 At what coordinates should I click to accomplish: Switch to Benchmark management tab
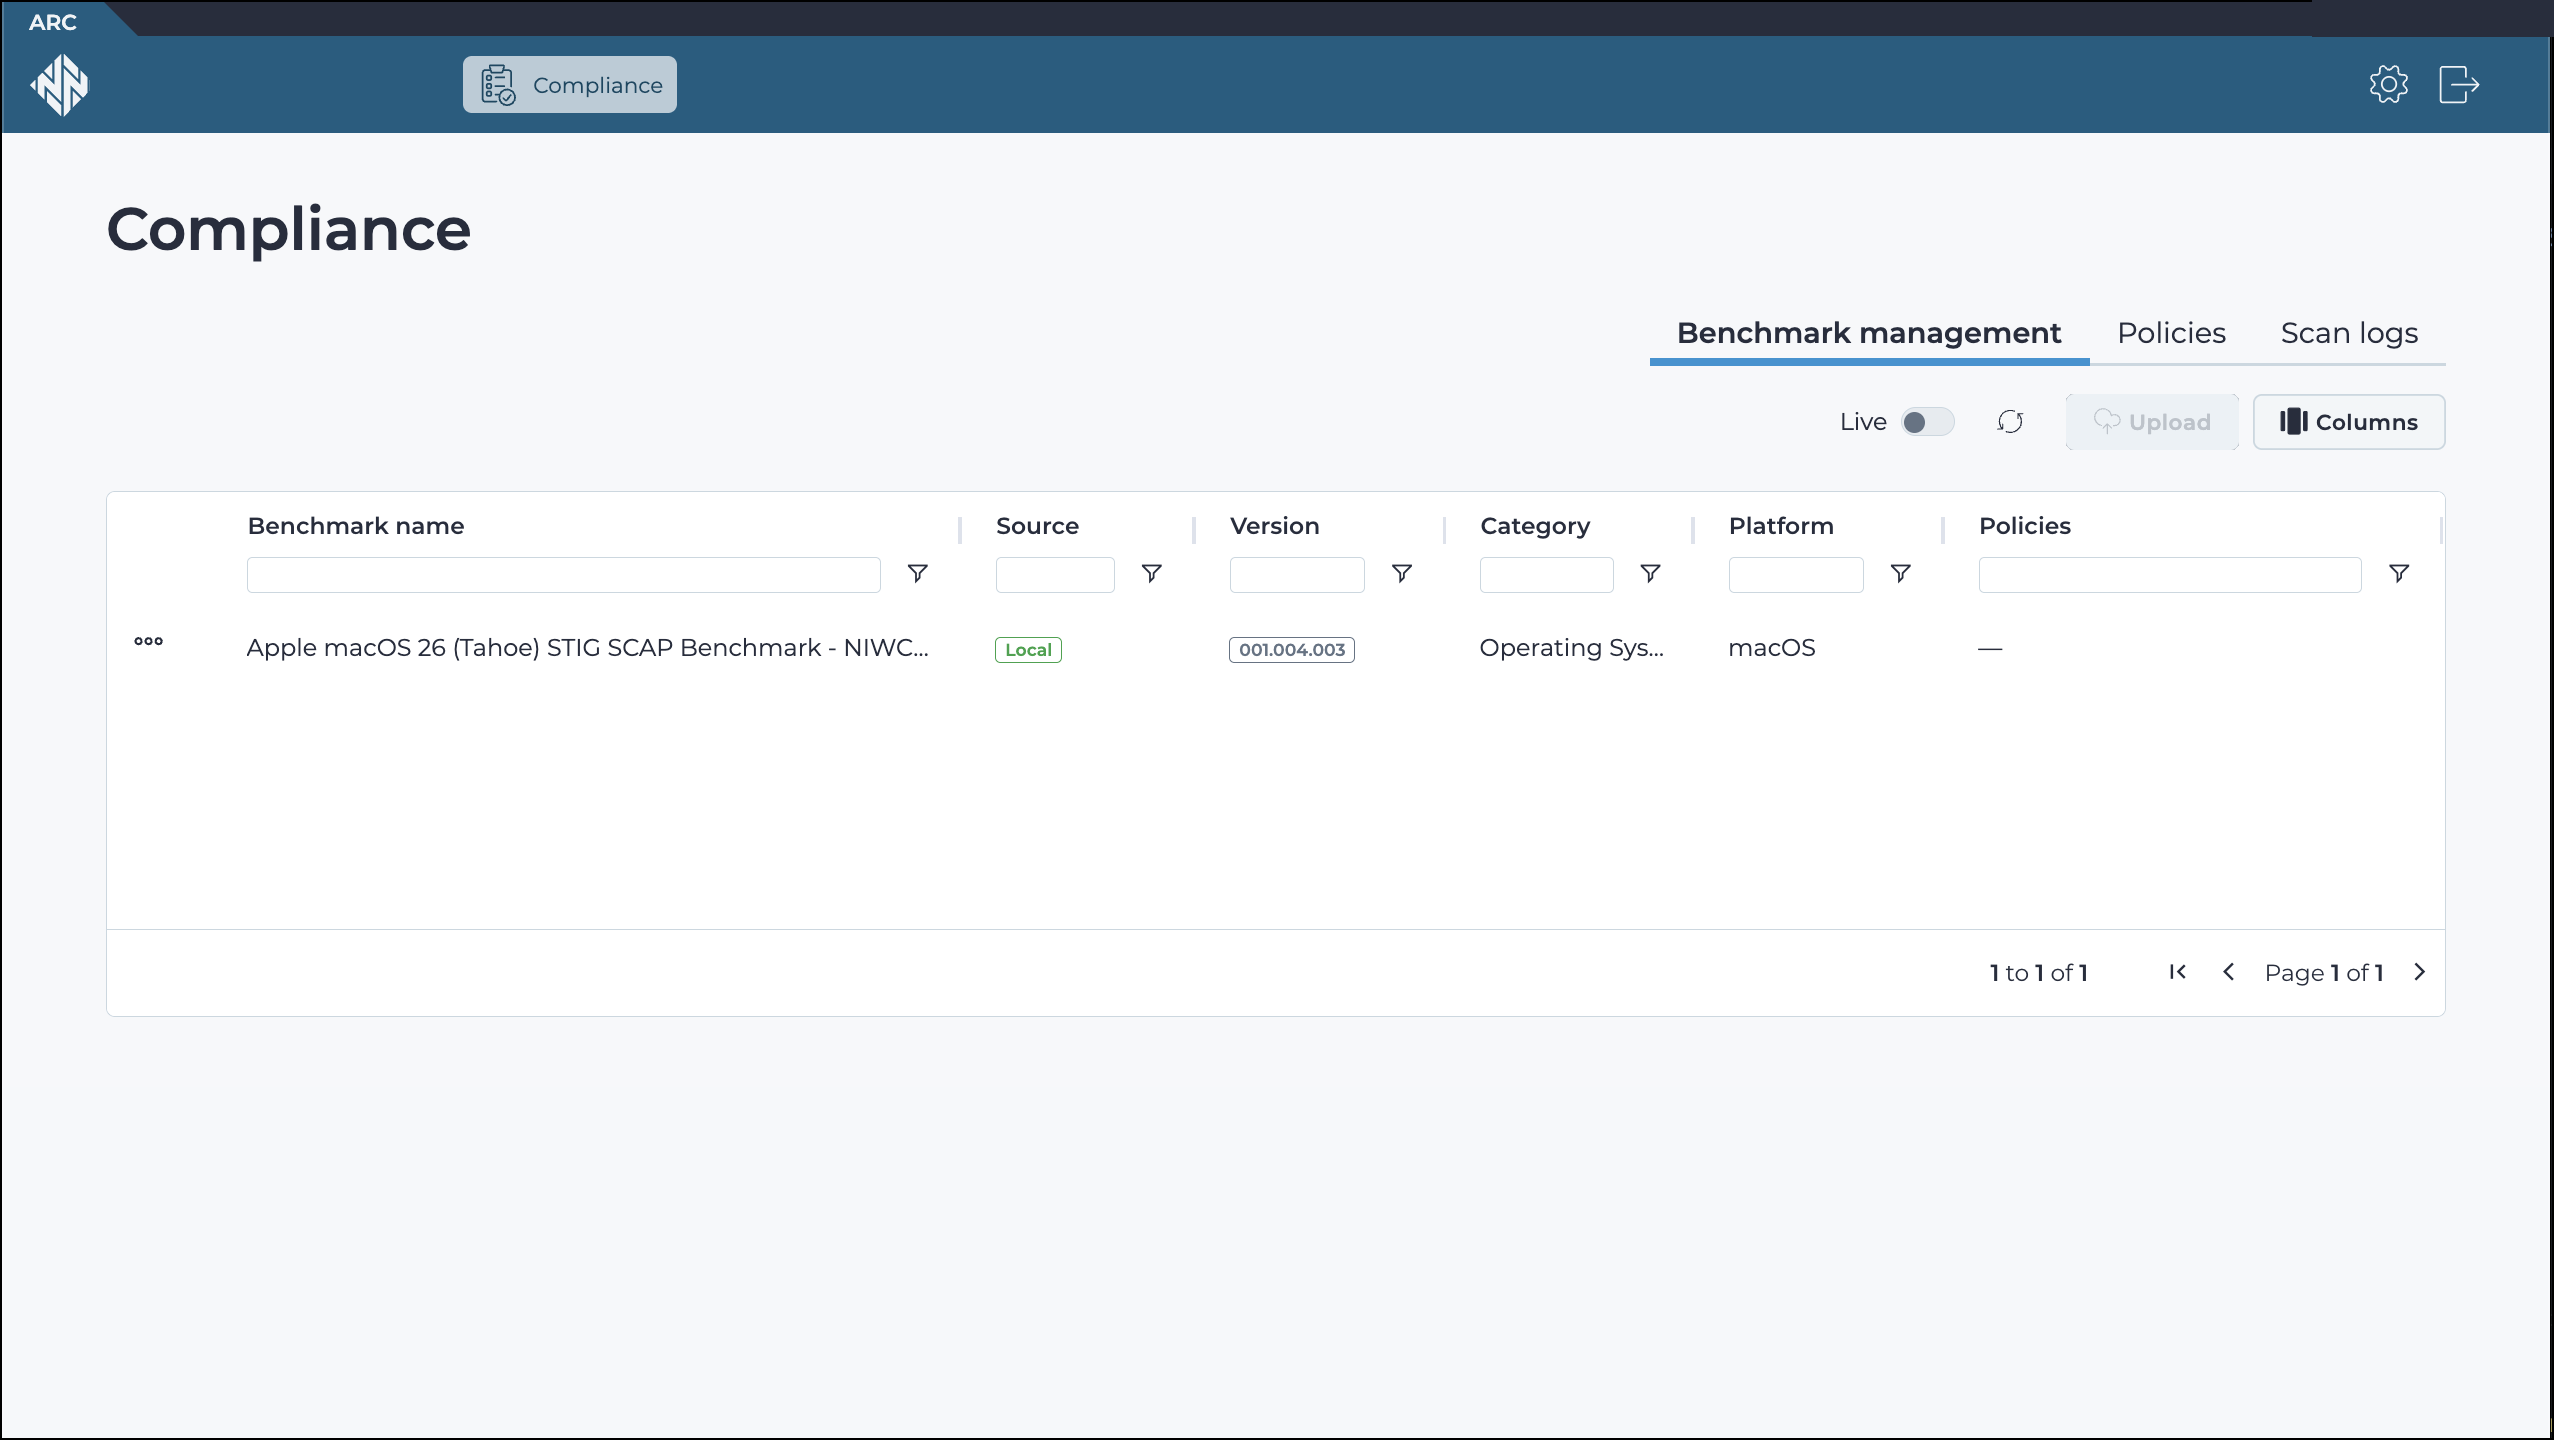[1869, 333]
